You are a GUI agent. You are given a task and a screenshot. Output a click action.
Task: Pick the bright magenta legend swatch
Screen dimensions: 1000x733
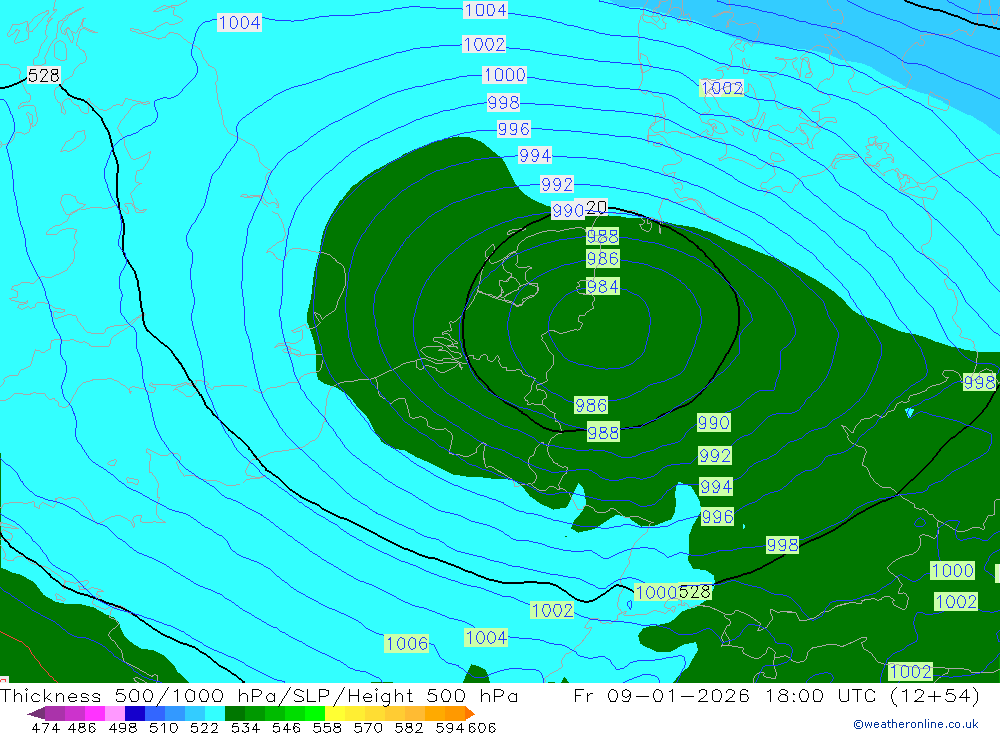[x=95, y=713]
